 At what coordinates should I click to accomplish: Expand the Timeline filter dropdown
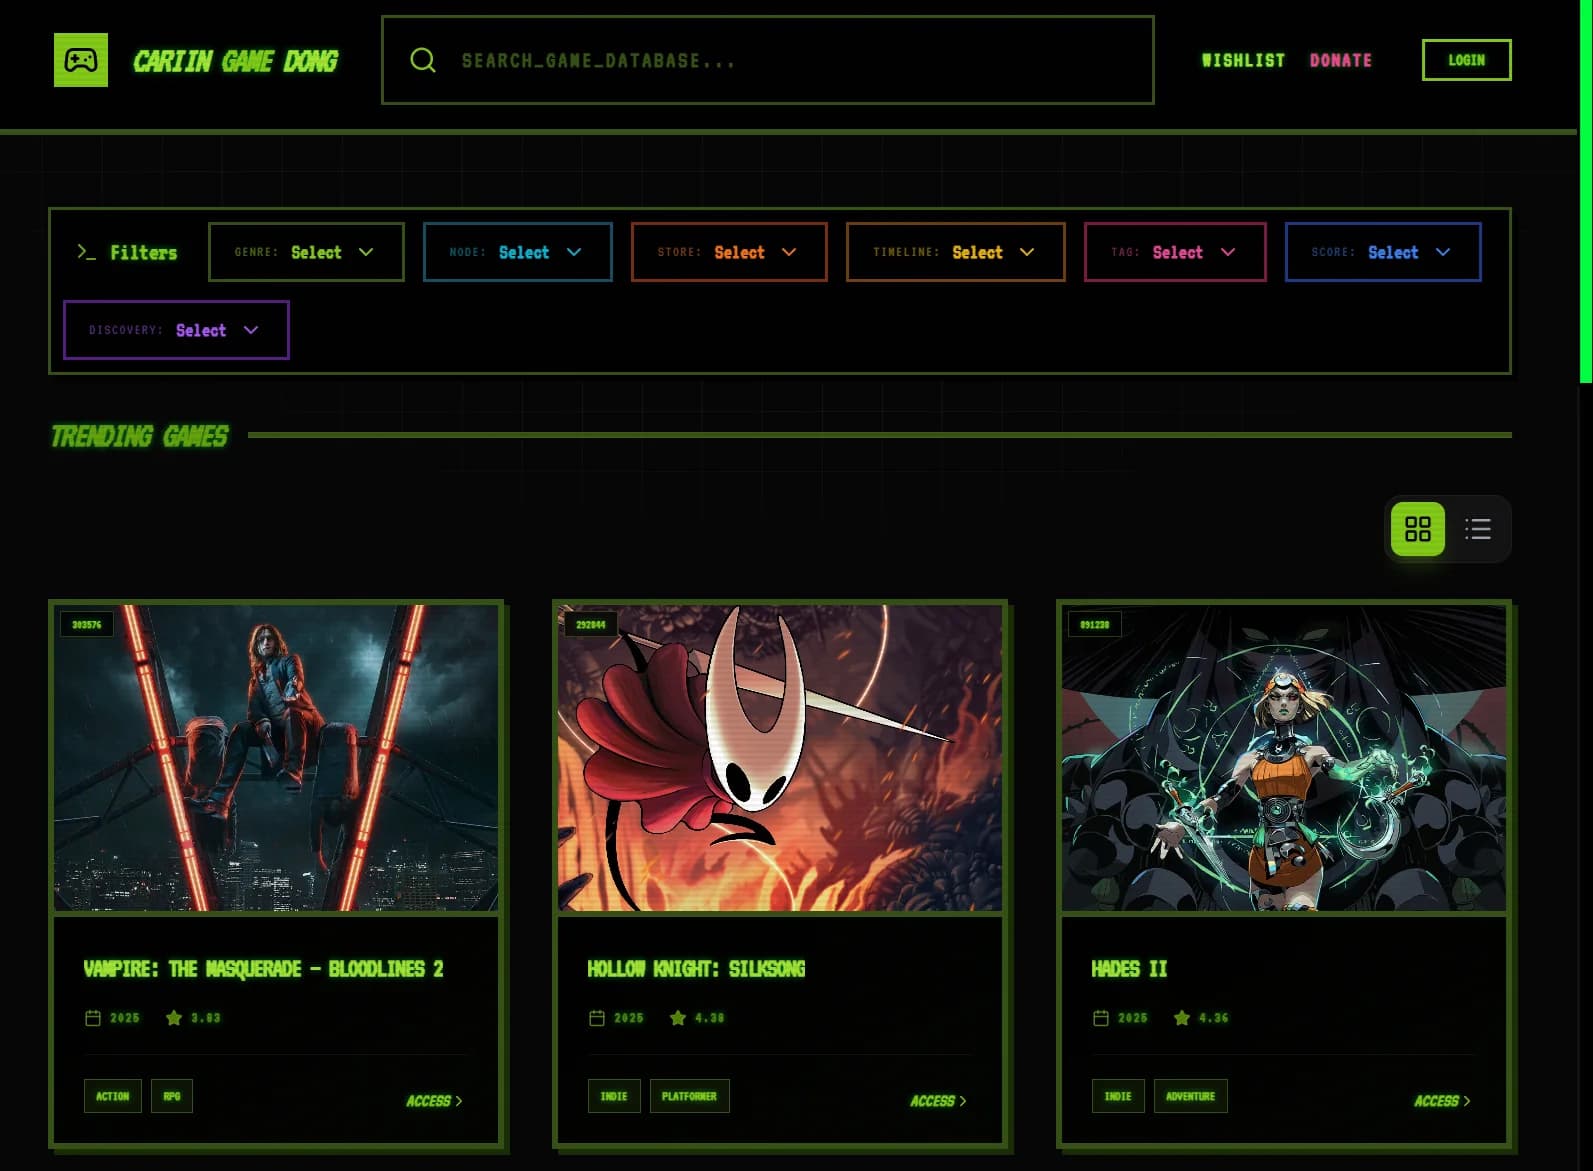956,252
